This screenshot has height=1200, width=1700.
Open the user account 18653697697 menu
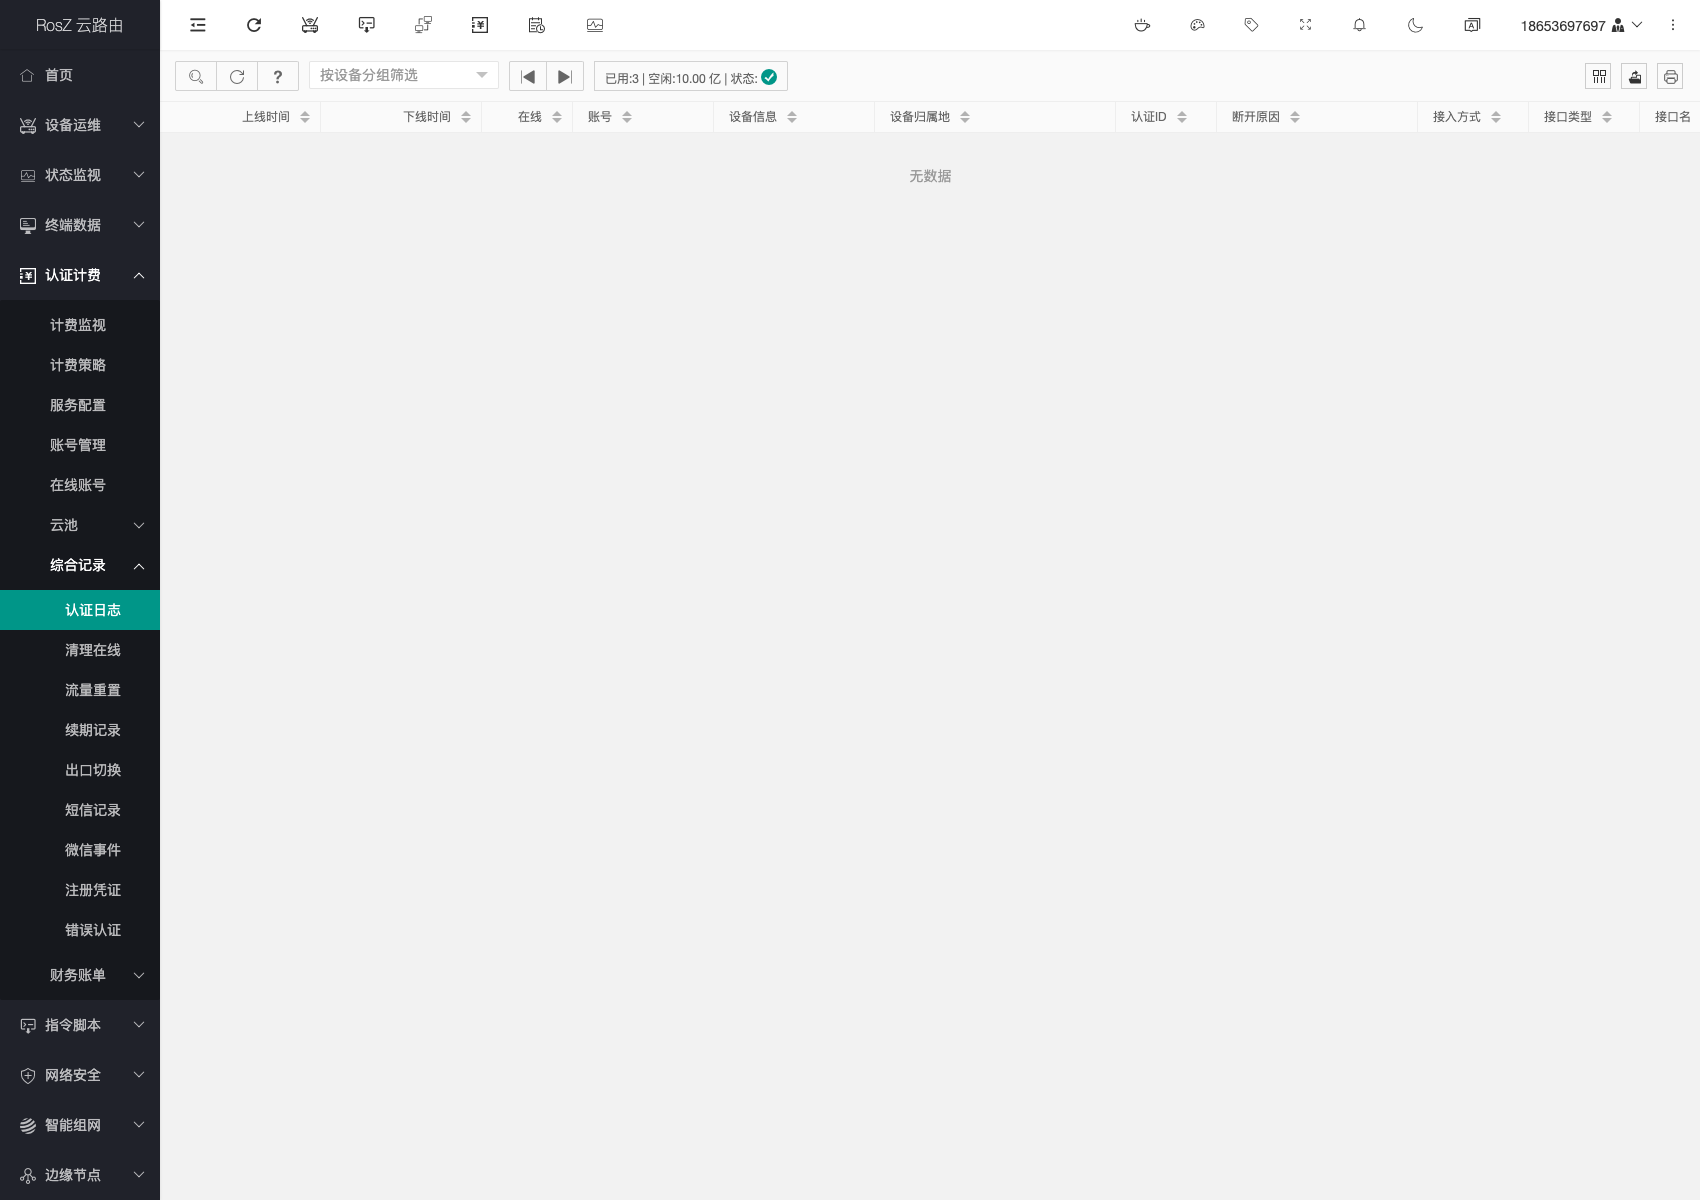1580,25
